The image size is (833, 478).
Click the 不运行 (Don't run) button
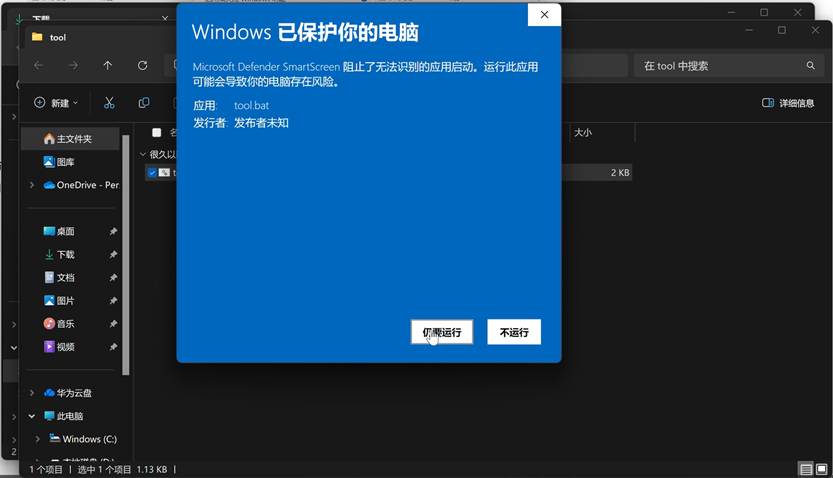514,332
